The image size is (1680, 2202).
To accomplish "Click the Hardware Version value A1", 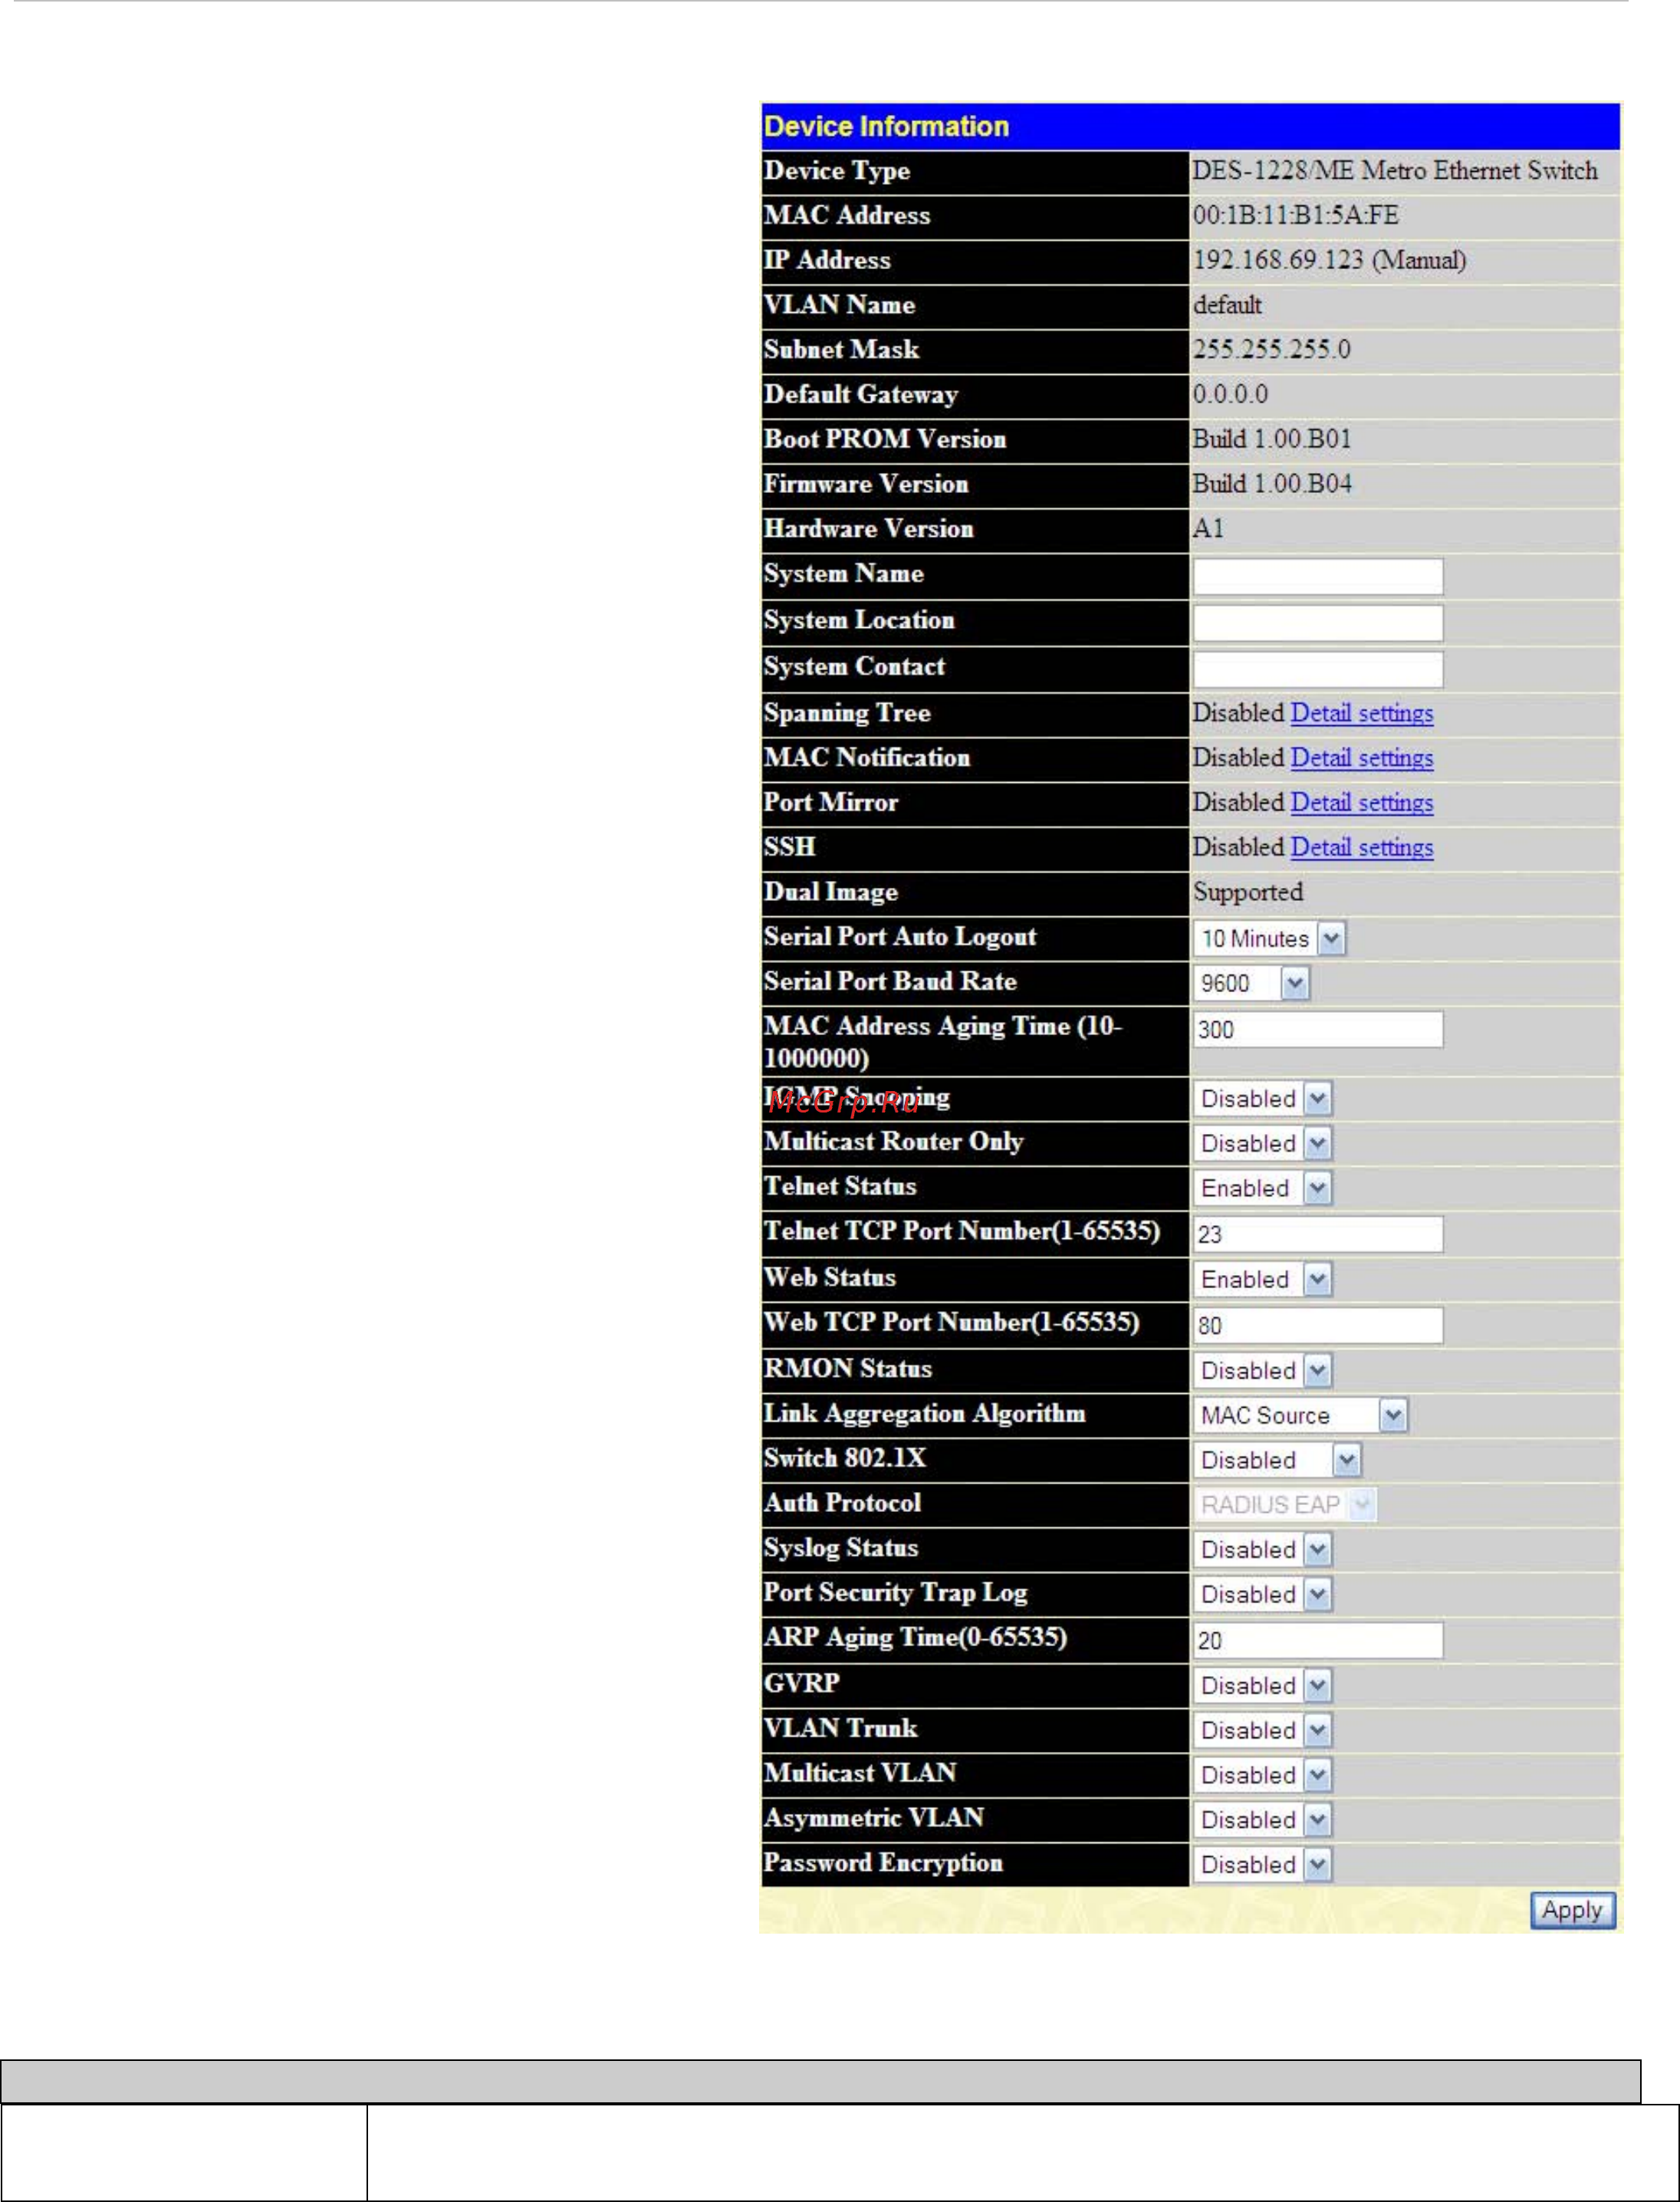I will [1208, 528].
